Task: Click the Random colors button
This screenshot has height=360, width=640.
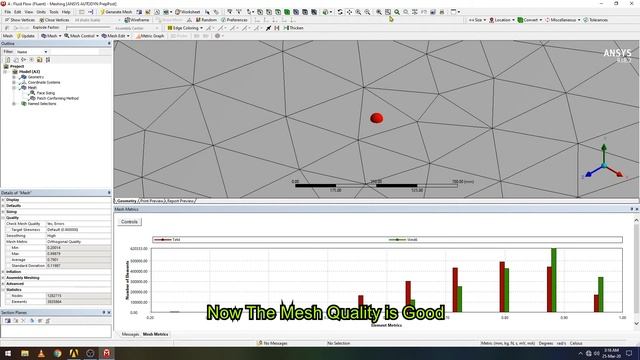Action: click(x=206, y=20)
